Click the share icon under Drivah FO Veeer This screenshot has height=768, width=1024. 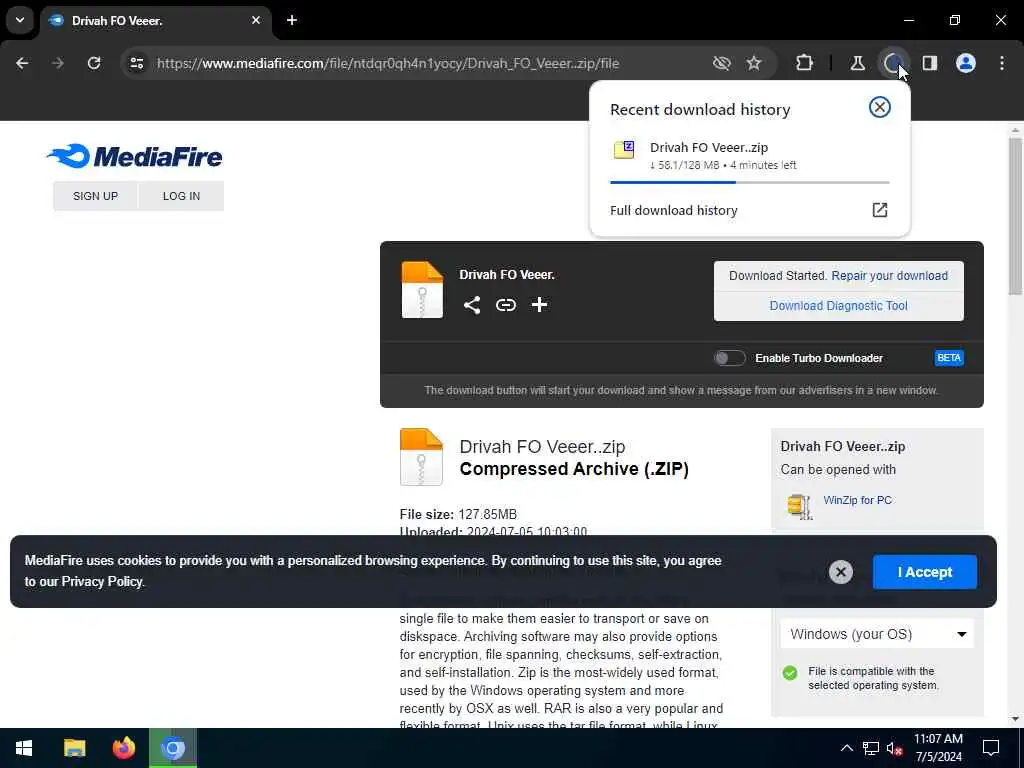pyautogui.click(x=472, y=305)
